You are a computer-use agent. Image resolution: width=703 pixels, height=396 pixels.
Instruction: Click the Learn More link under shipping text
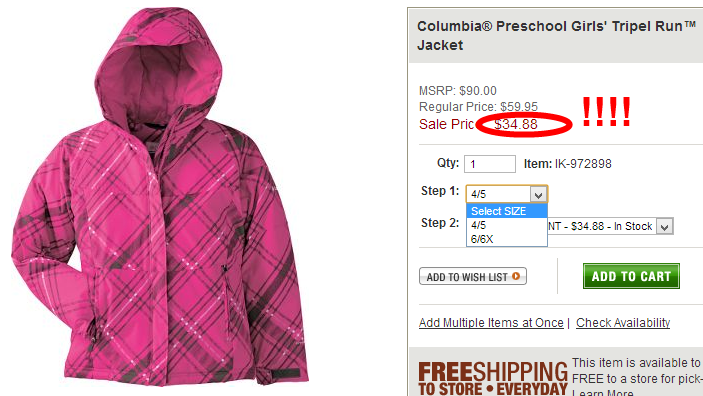(x=603, y=393)
